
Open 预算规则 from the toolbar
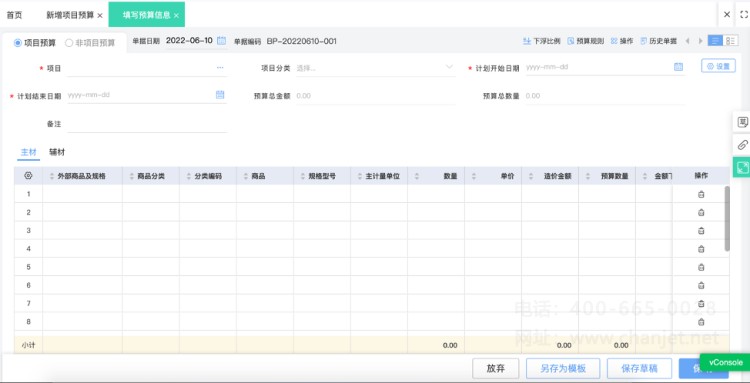pyautogui.click(x=585, y=41)
